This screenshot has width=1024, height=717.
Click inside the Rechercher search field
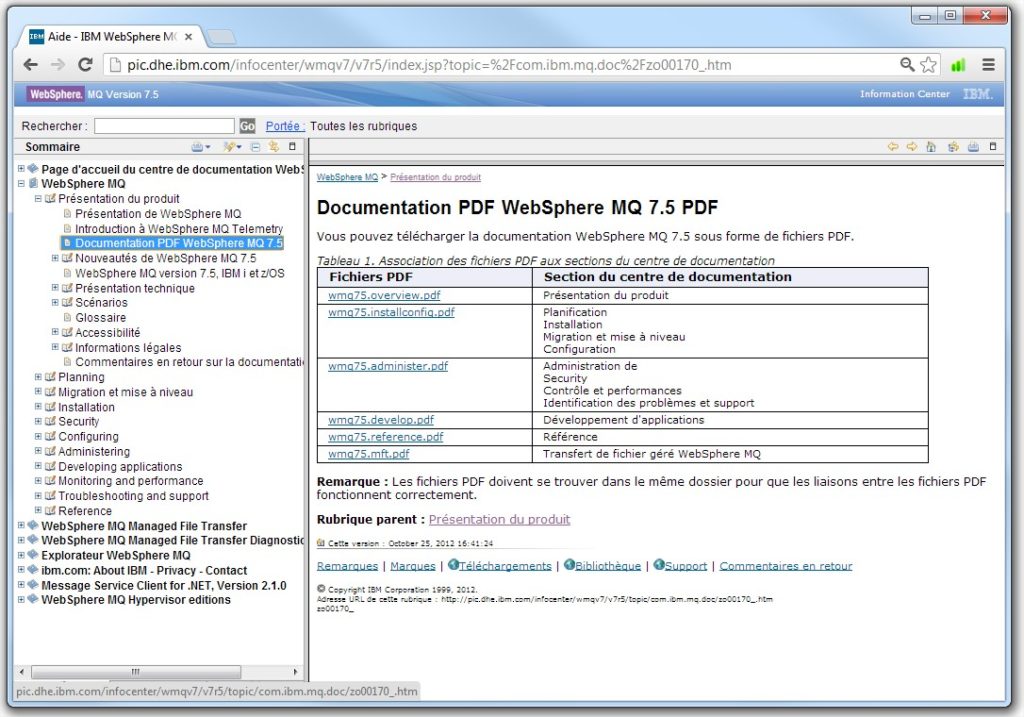pos(163,125)
